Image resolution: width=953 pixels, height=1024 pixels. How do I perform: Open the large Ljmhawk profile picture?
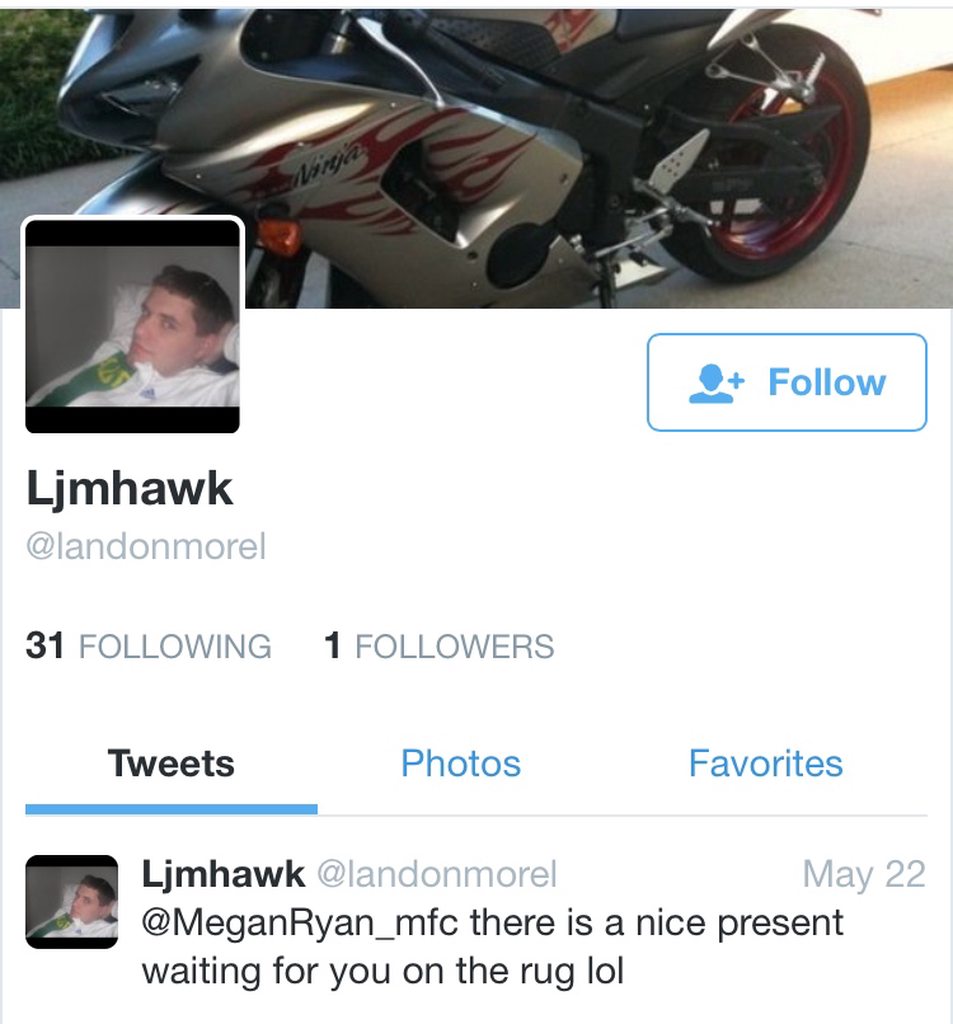133,325
